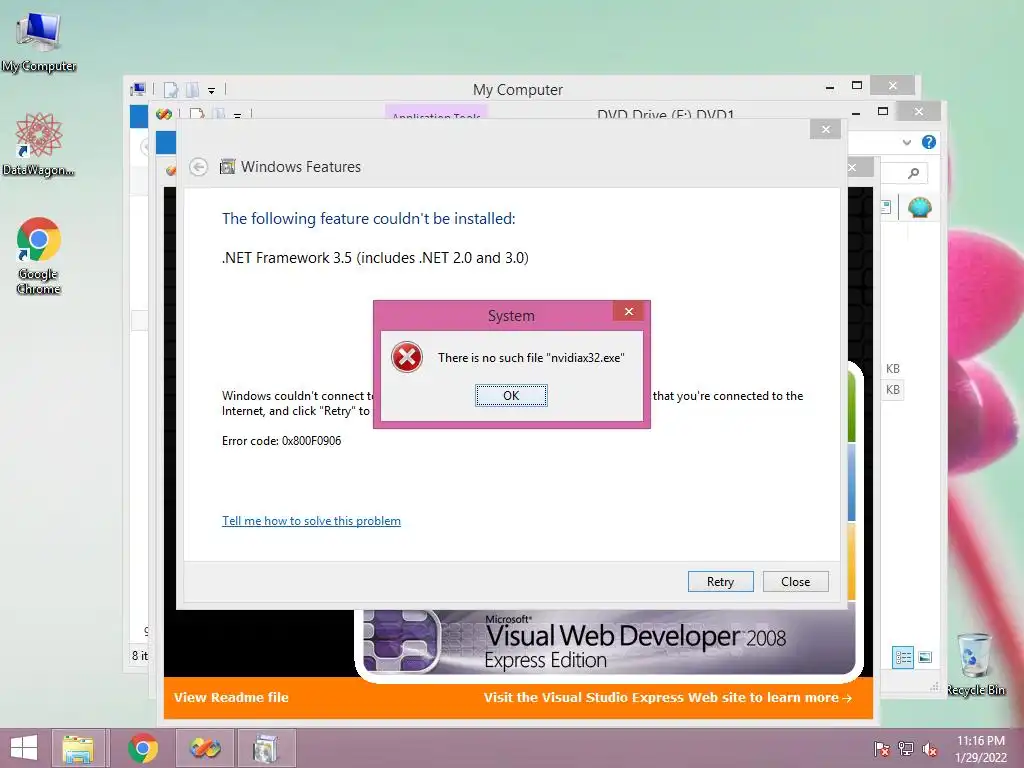The image size is (1024, 768).
Task: Open Chrome from the taskbar
Action: [x=143, y=748]
